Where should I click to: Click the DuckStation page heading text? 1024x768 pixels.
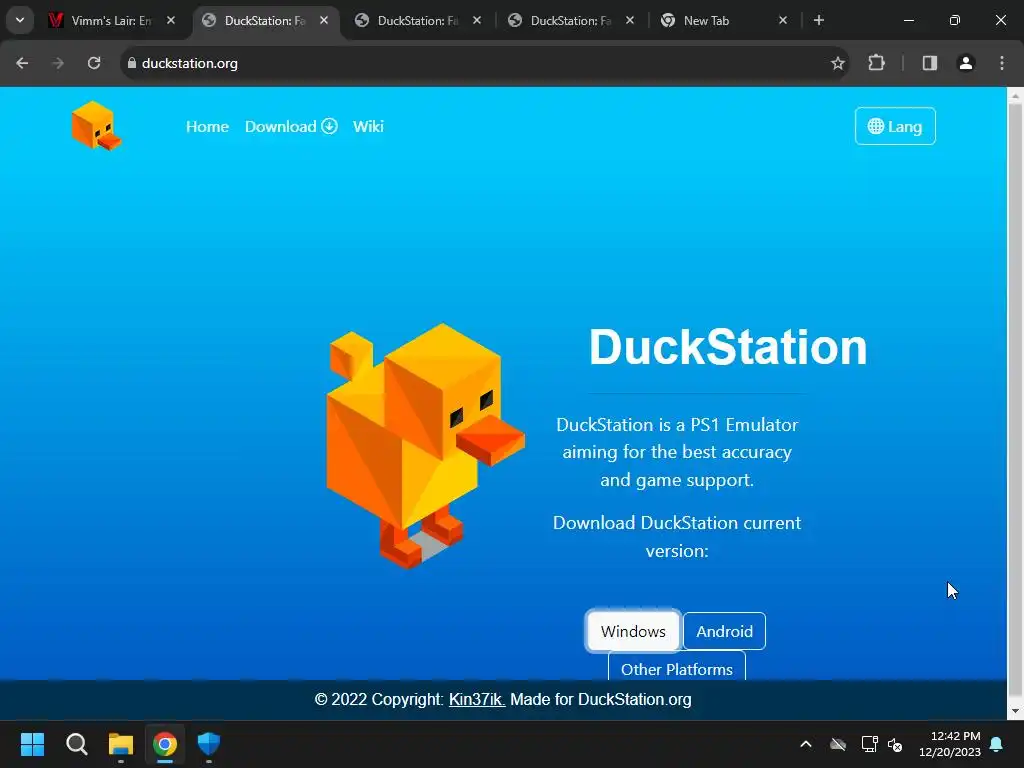(x=728, y=347)
